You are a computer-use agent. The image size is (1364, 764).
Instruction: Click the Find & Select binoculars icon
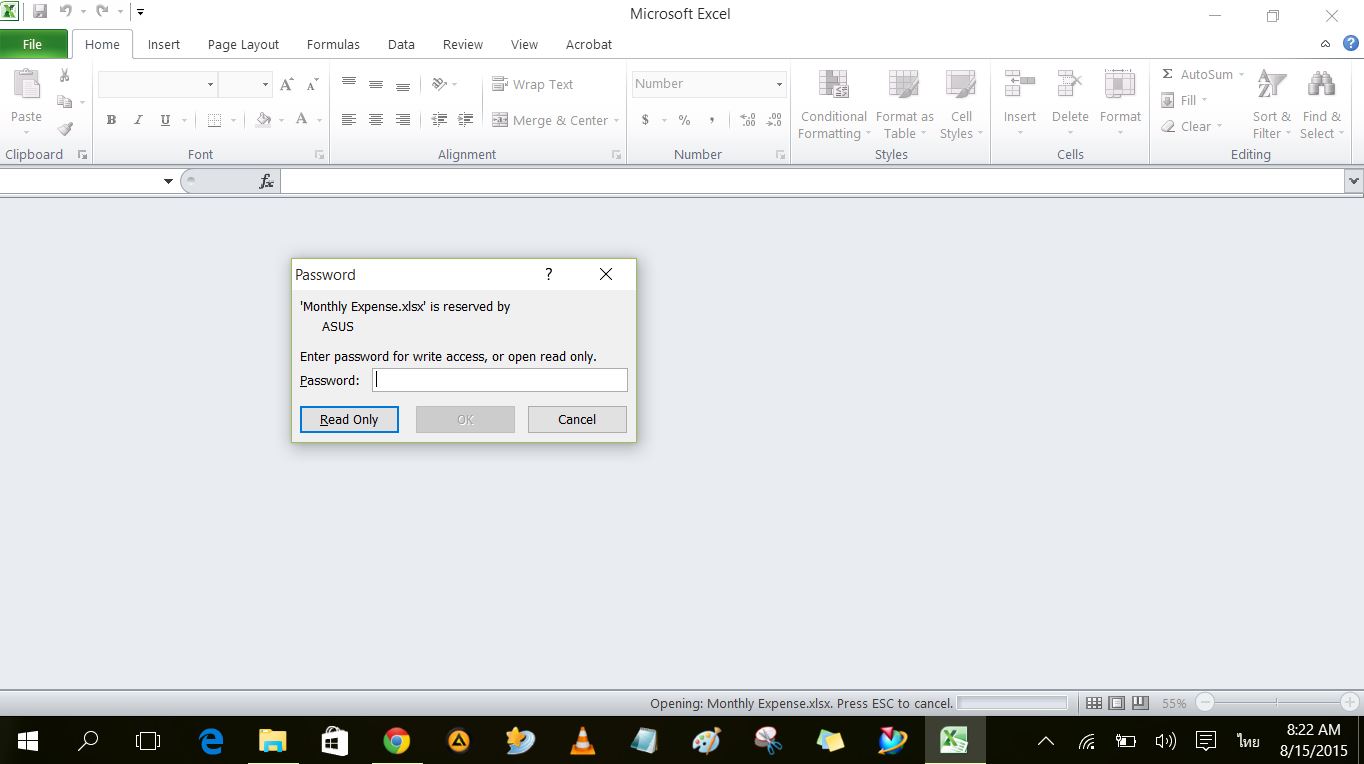point(1321,88)
